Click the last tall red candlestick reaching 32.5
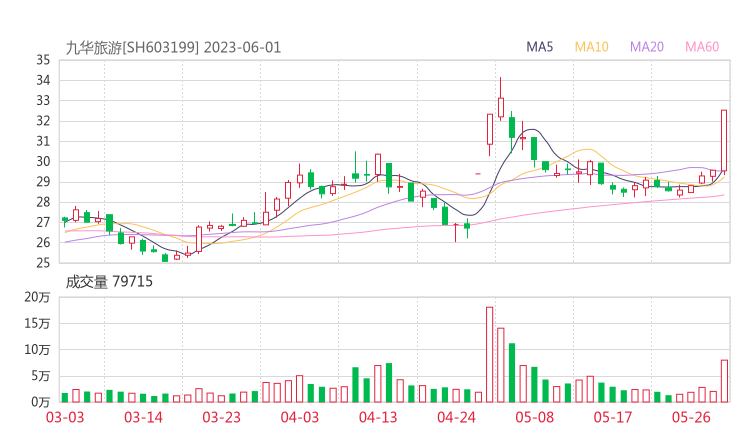The image size is (740, 440). point(724,142)
